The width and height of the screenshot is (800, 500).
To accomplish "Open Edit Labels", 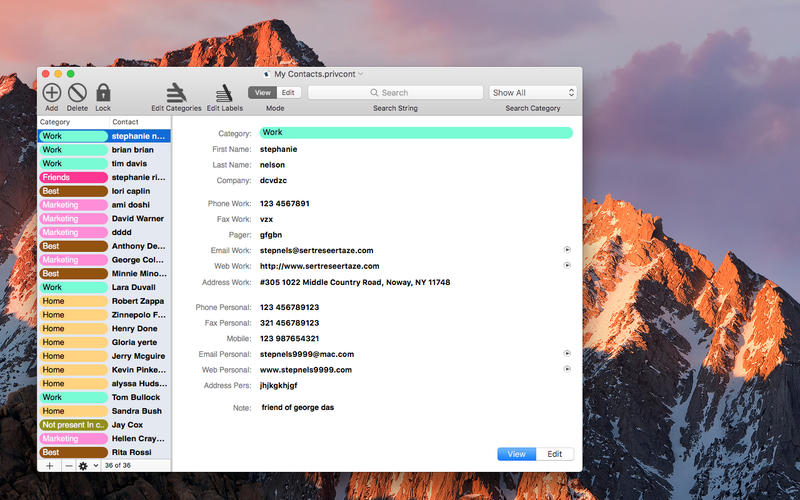I will click(224, 93).
